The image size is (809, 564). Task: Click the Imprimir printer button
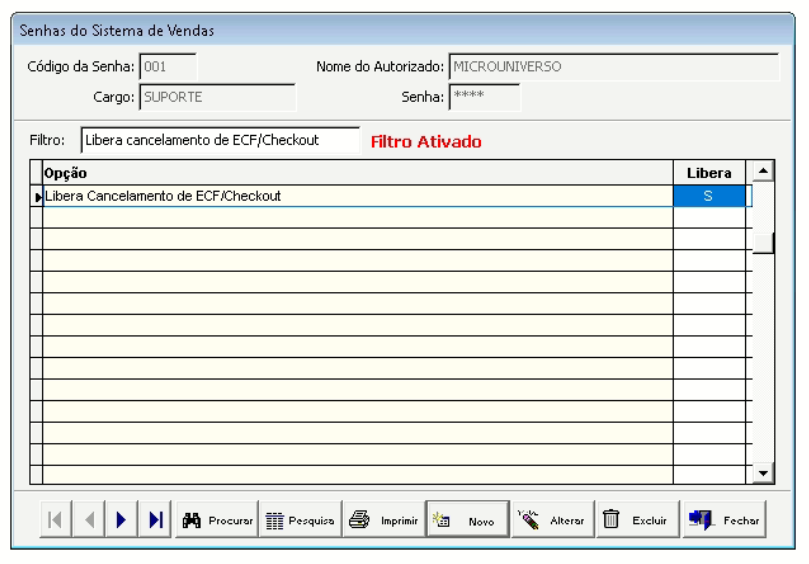pos(384,520)
